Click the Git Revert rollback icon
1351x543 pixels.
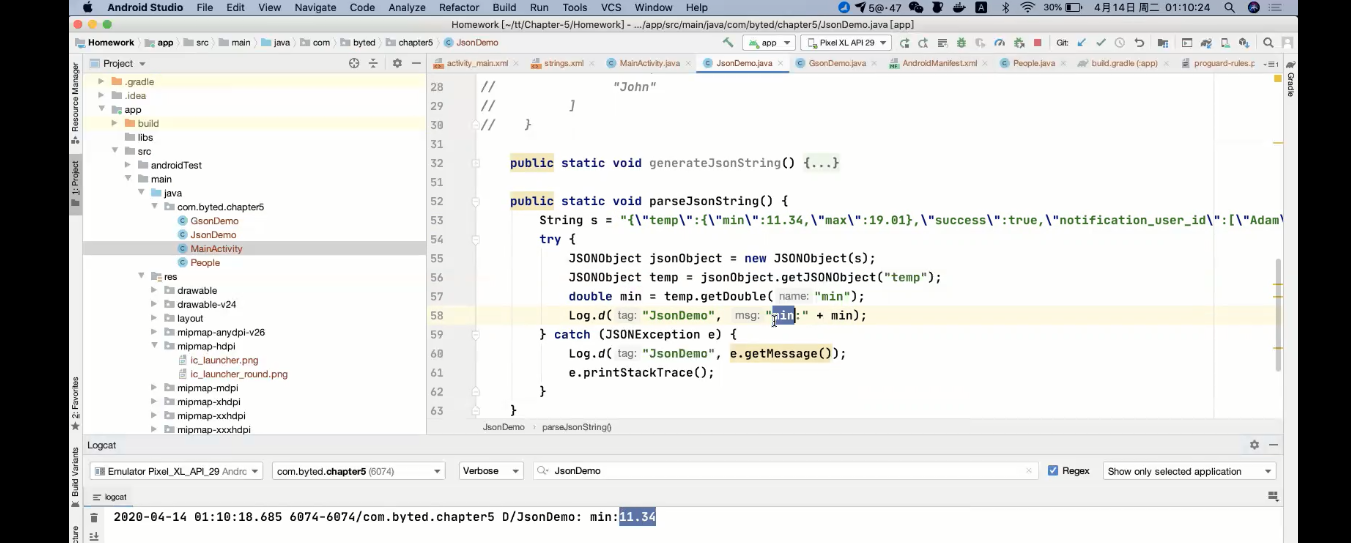point(1139,43)
